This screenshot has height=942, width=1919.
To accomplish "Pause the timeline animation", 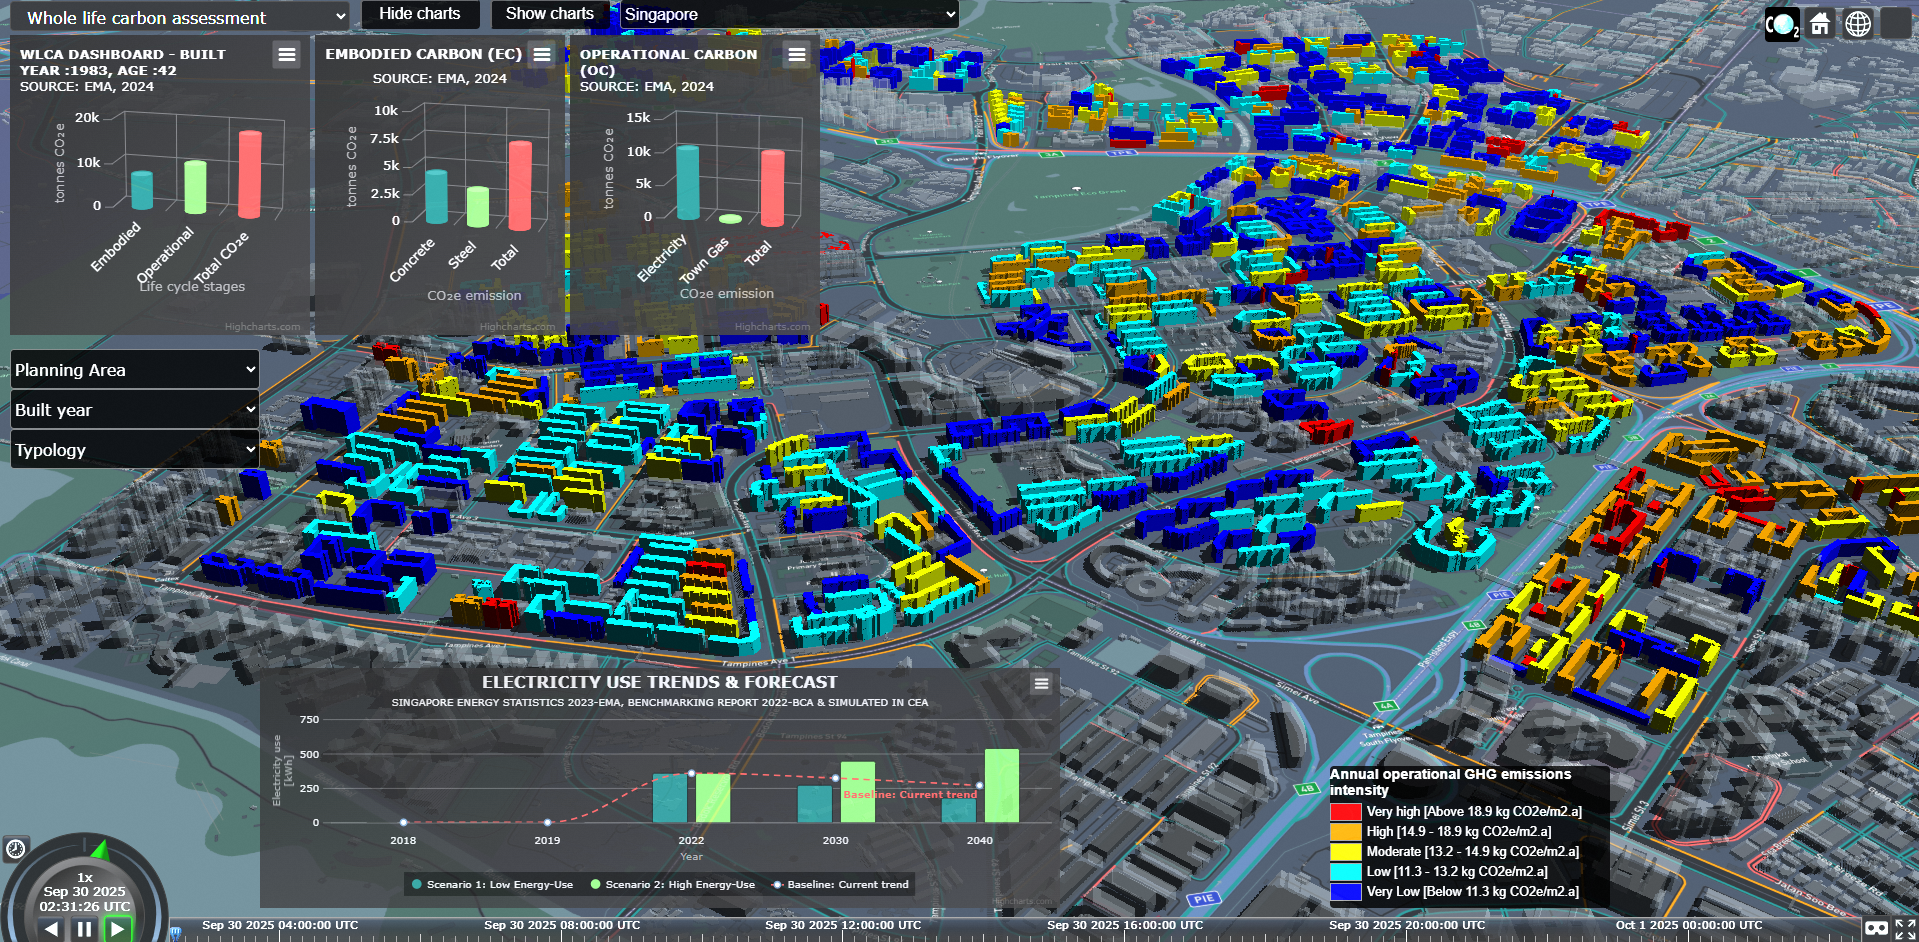I will point(84,929).
